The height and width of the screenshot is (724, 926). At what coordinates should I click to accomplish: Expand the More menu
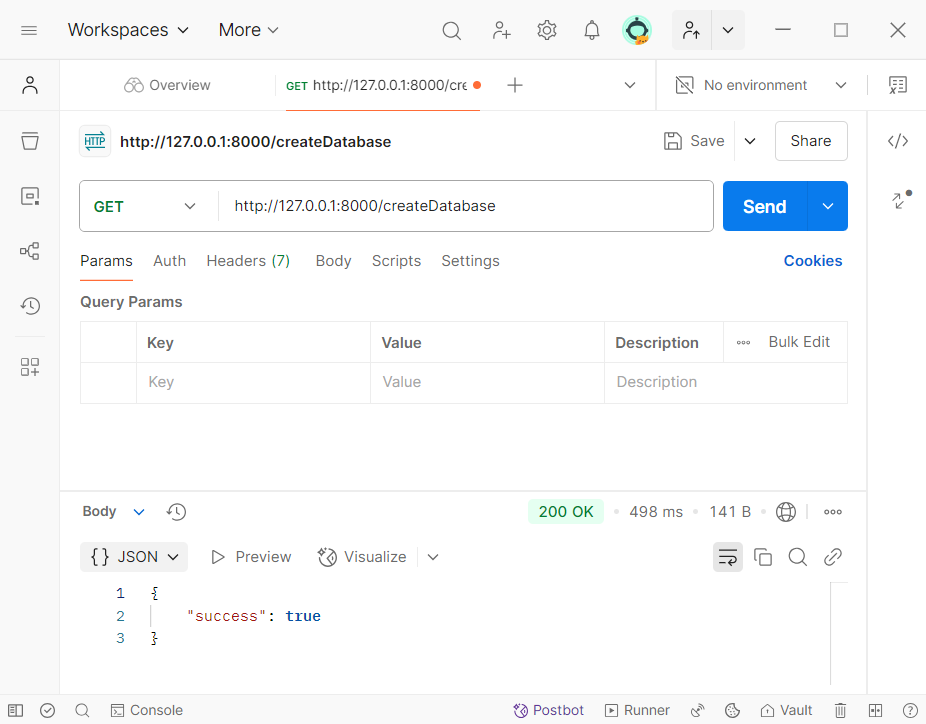pyautogui.click(x=248, y=30)
